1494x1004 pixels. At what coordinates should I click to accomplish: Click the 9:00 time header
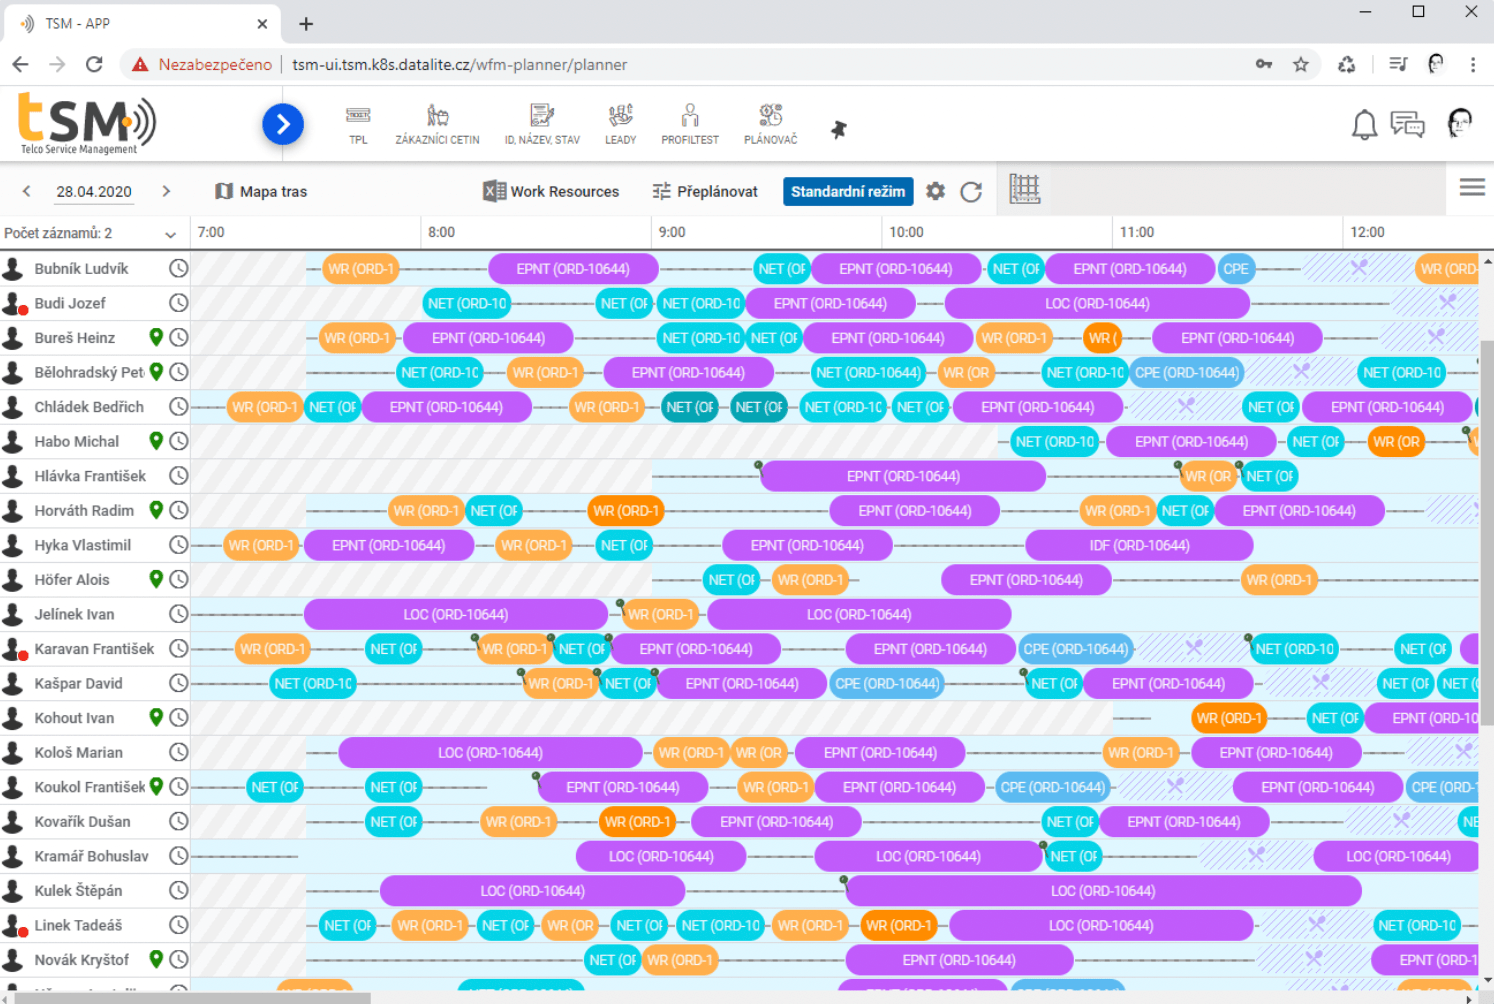click(672, 232)
